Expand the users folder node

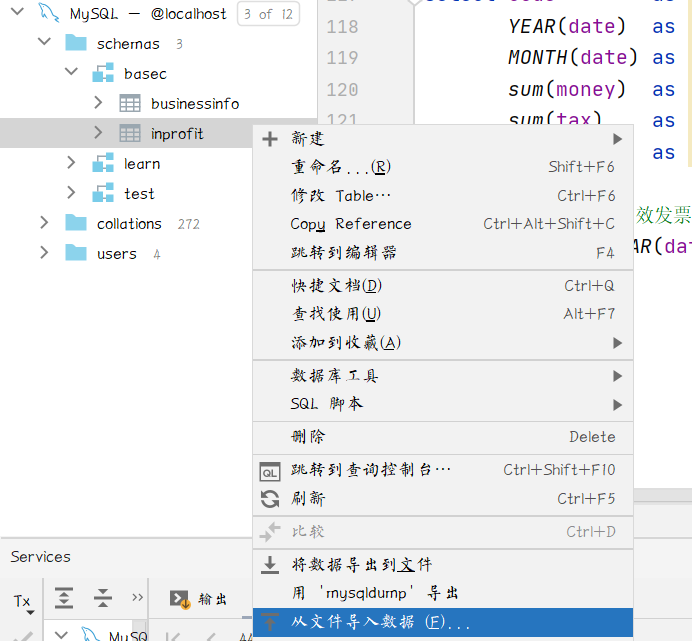44,253
